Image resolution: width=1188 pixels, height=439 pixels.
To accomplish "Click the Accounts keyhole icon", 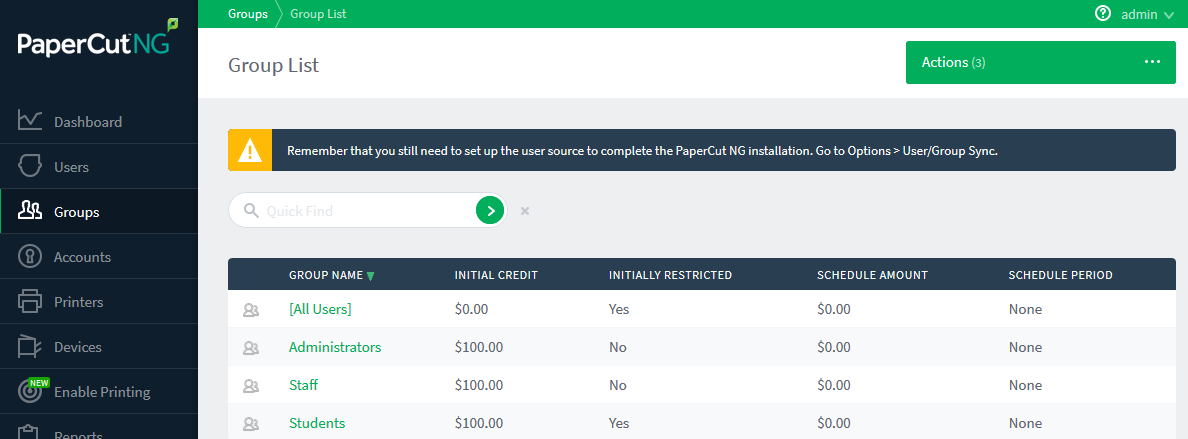I will pos(29,256).
